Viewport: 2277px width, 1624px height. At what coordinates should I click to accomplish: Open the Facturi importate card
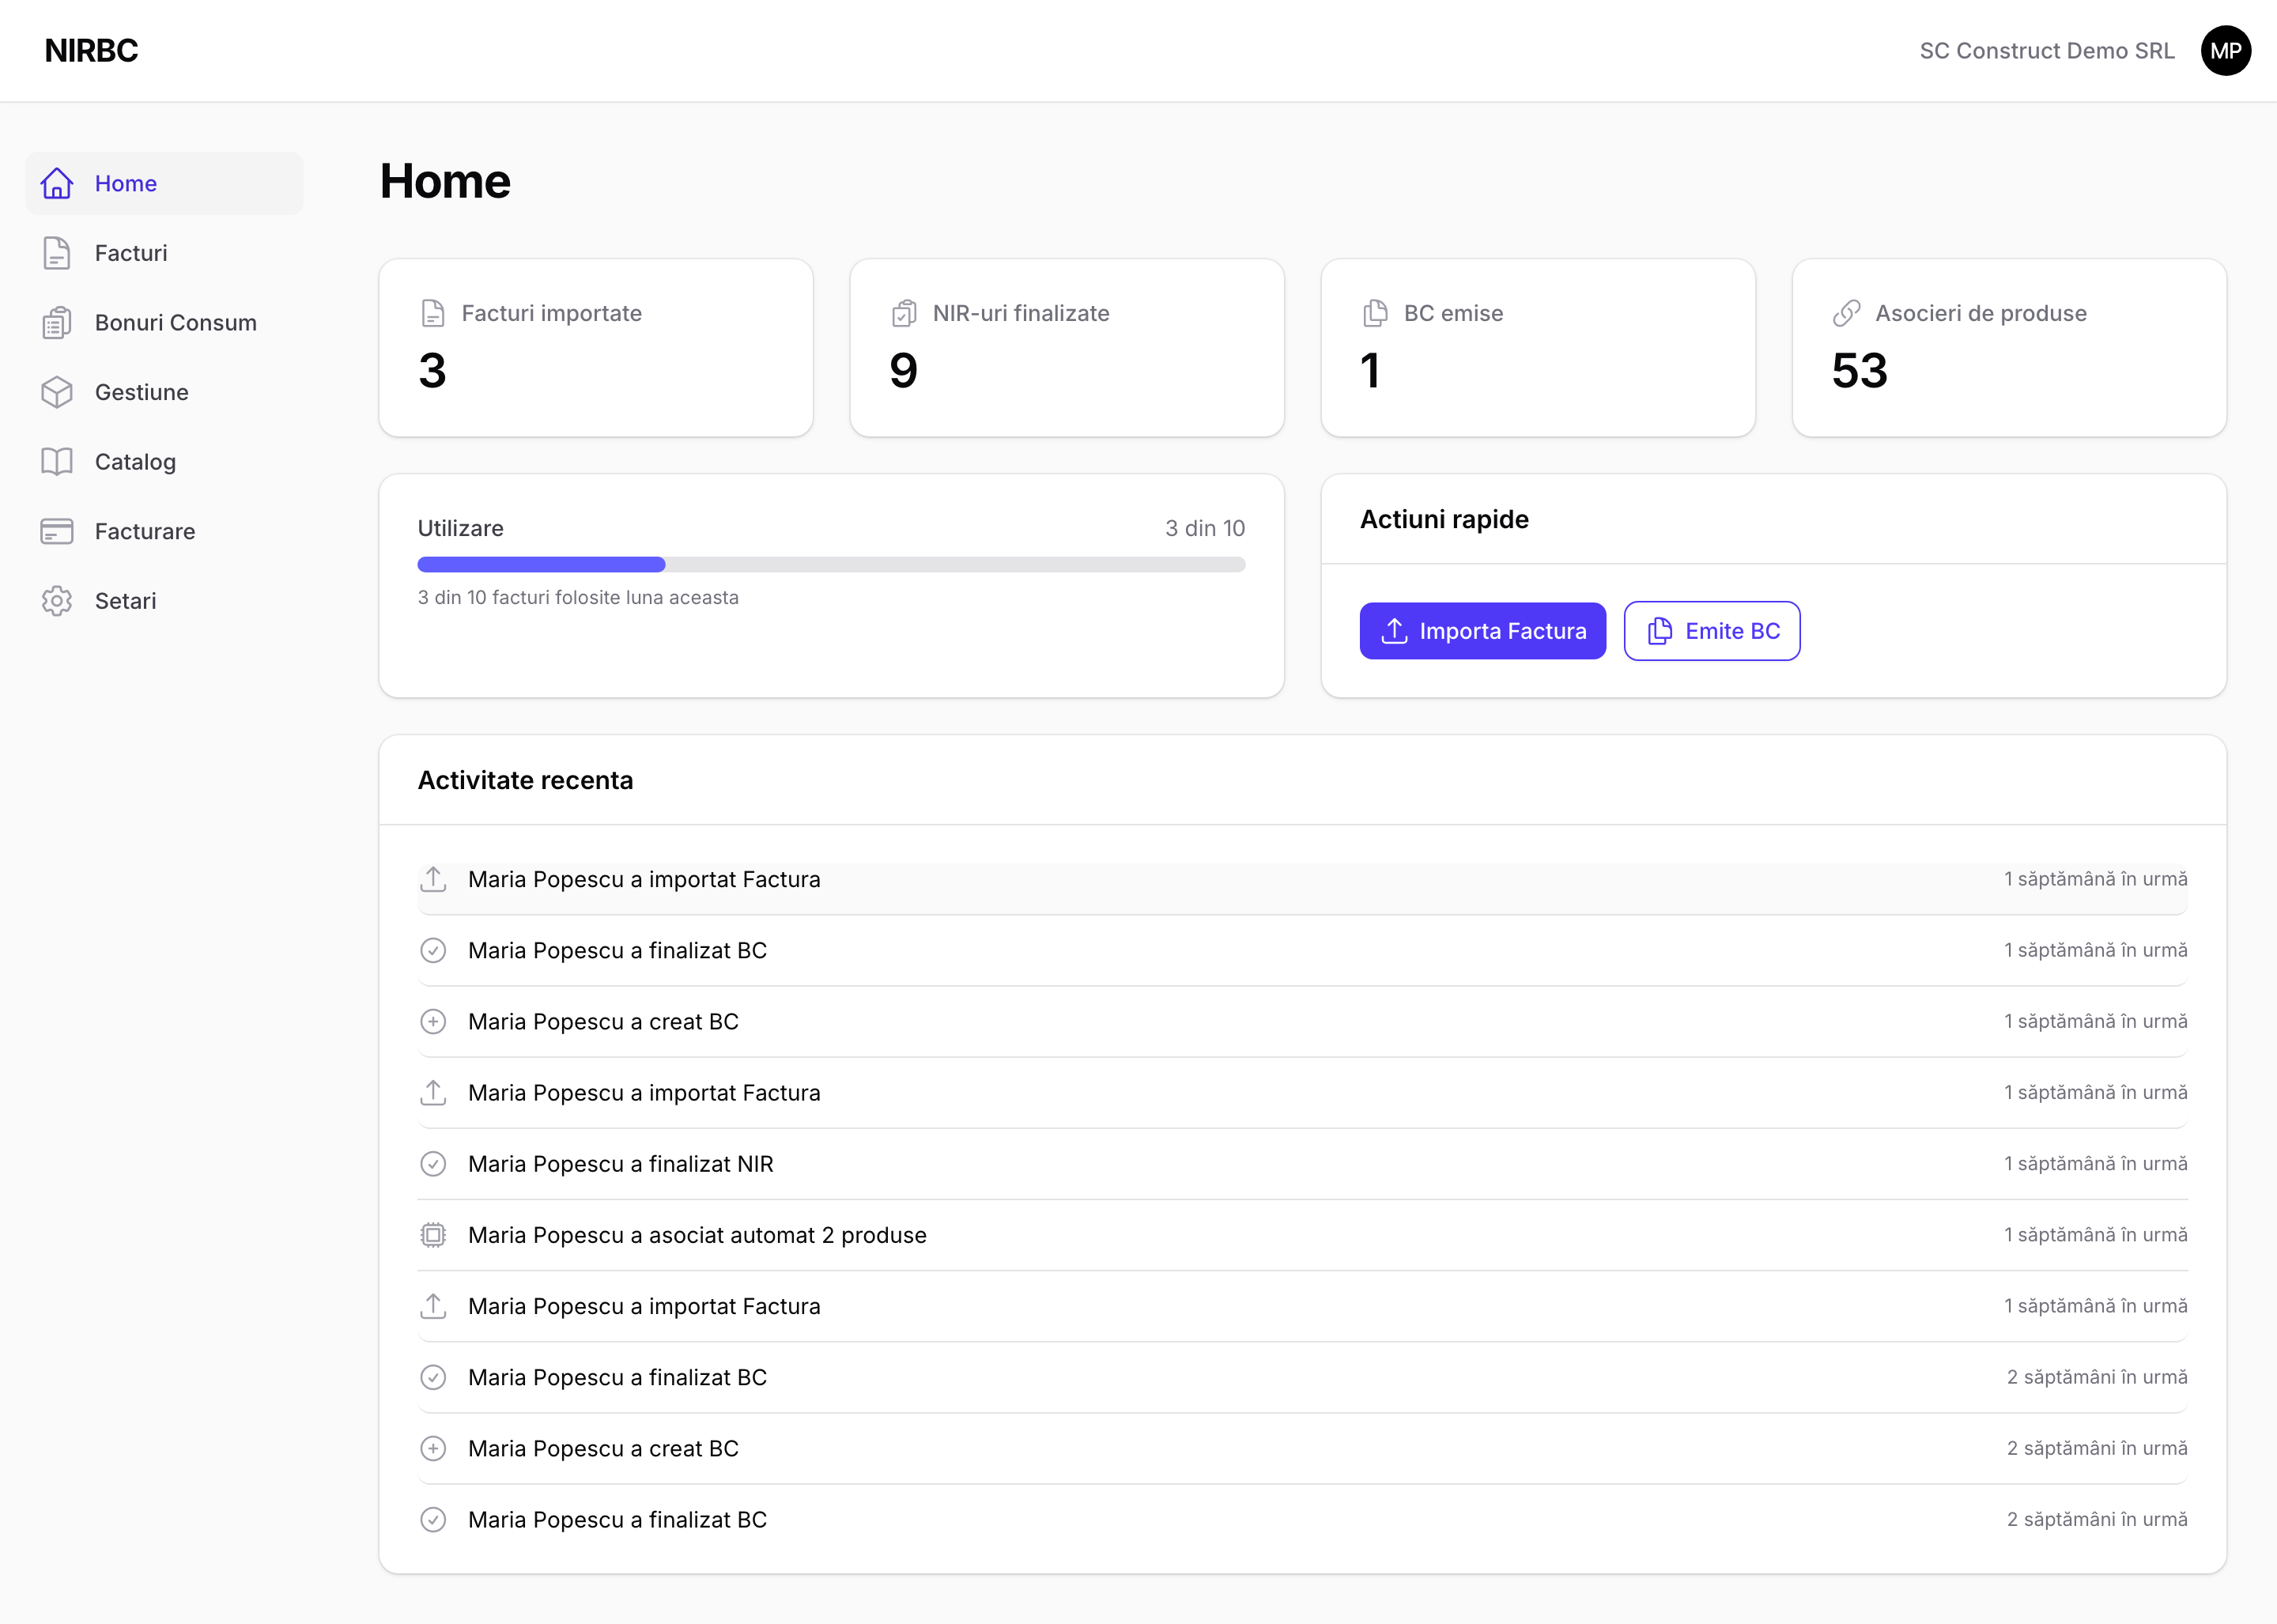[x=596, y=348]
